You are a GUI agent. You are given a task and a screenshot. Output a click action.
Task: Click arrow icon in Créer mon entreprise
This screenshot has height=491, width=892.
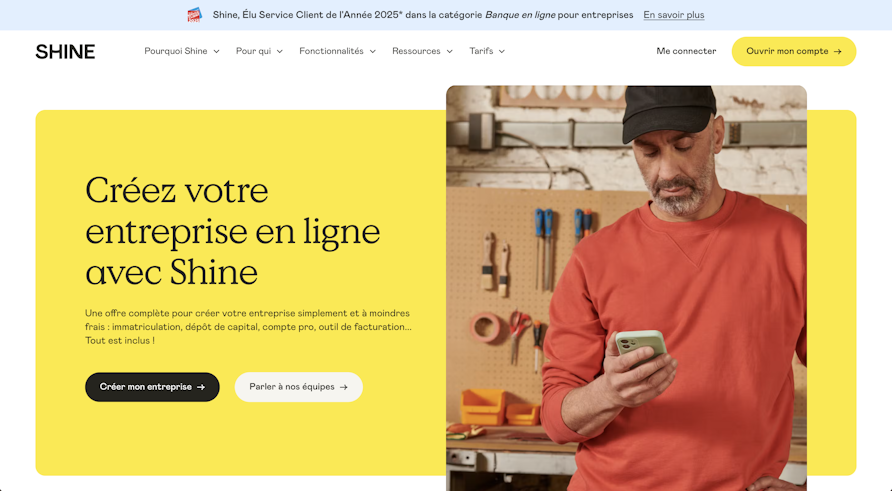201,387
